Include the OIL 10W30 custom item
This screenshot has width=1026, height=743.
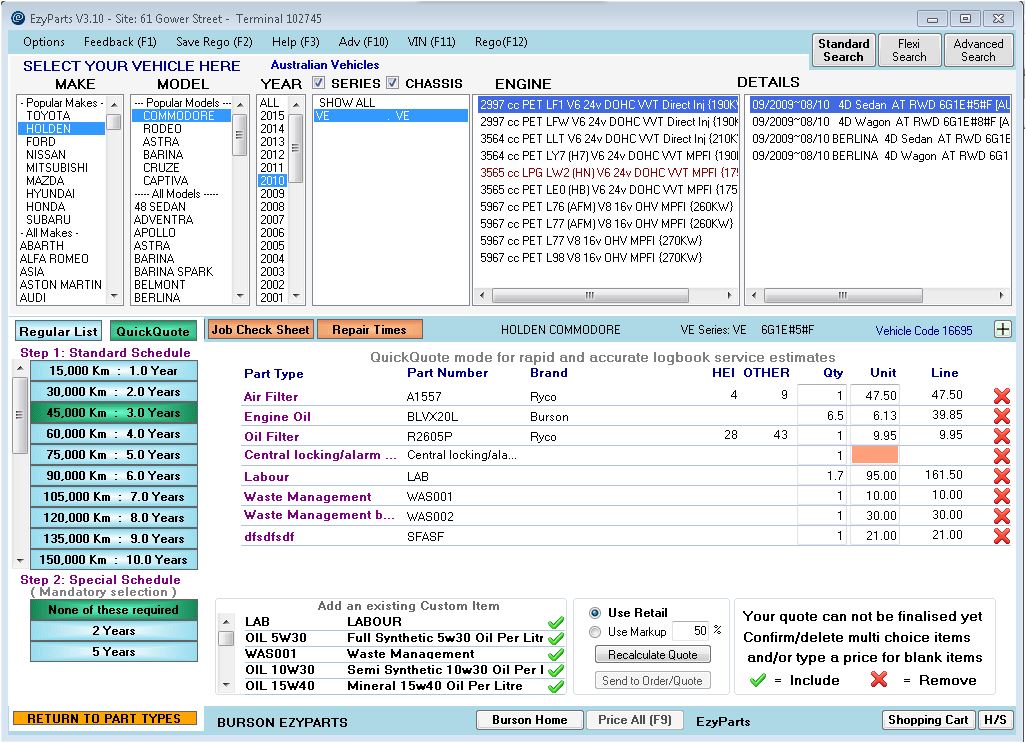[x=556, y=670]
